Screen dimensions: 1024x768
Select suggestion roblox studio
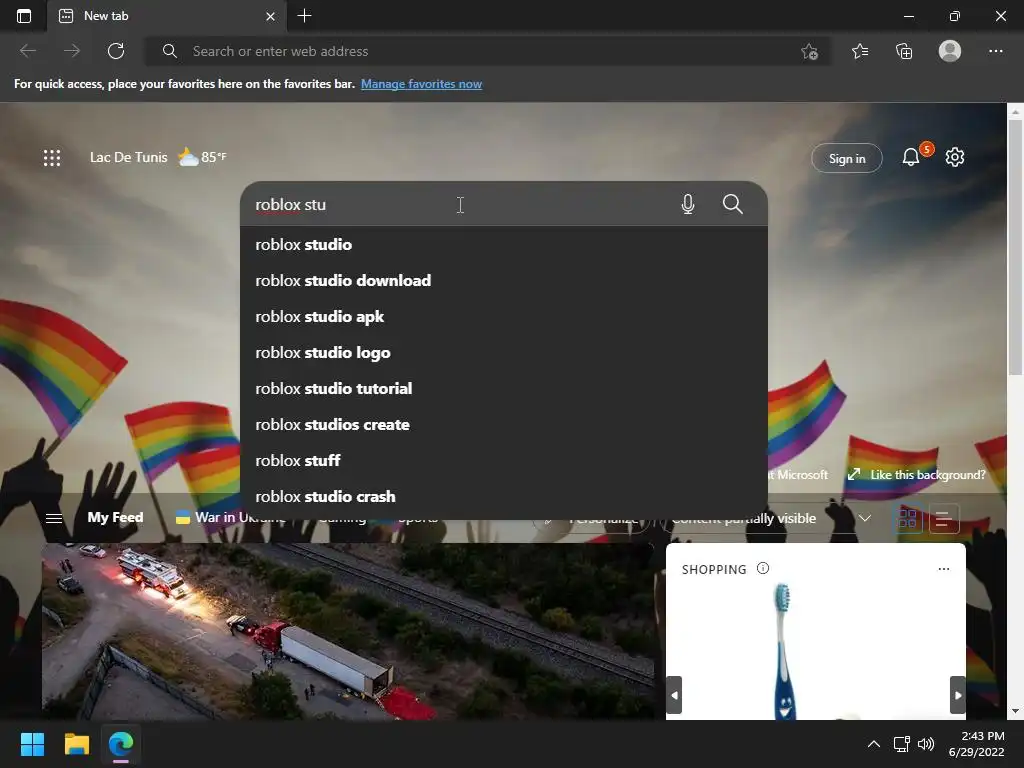(504, 244)
